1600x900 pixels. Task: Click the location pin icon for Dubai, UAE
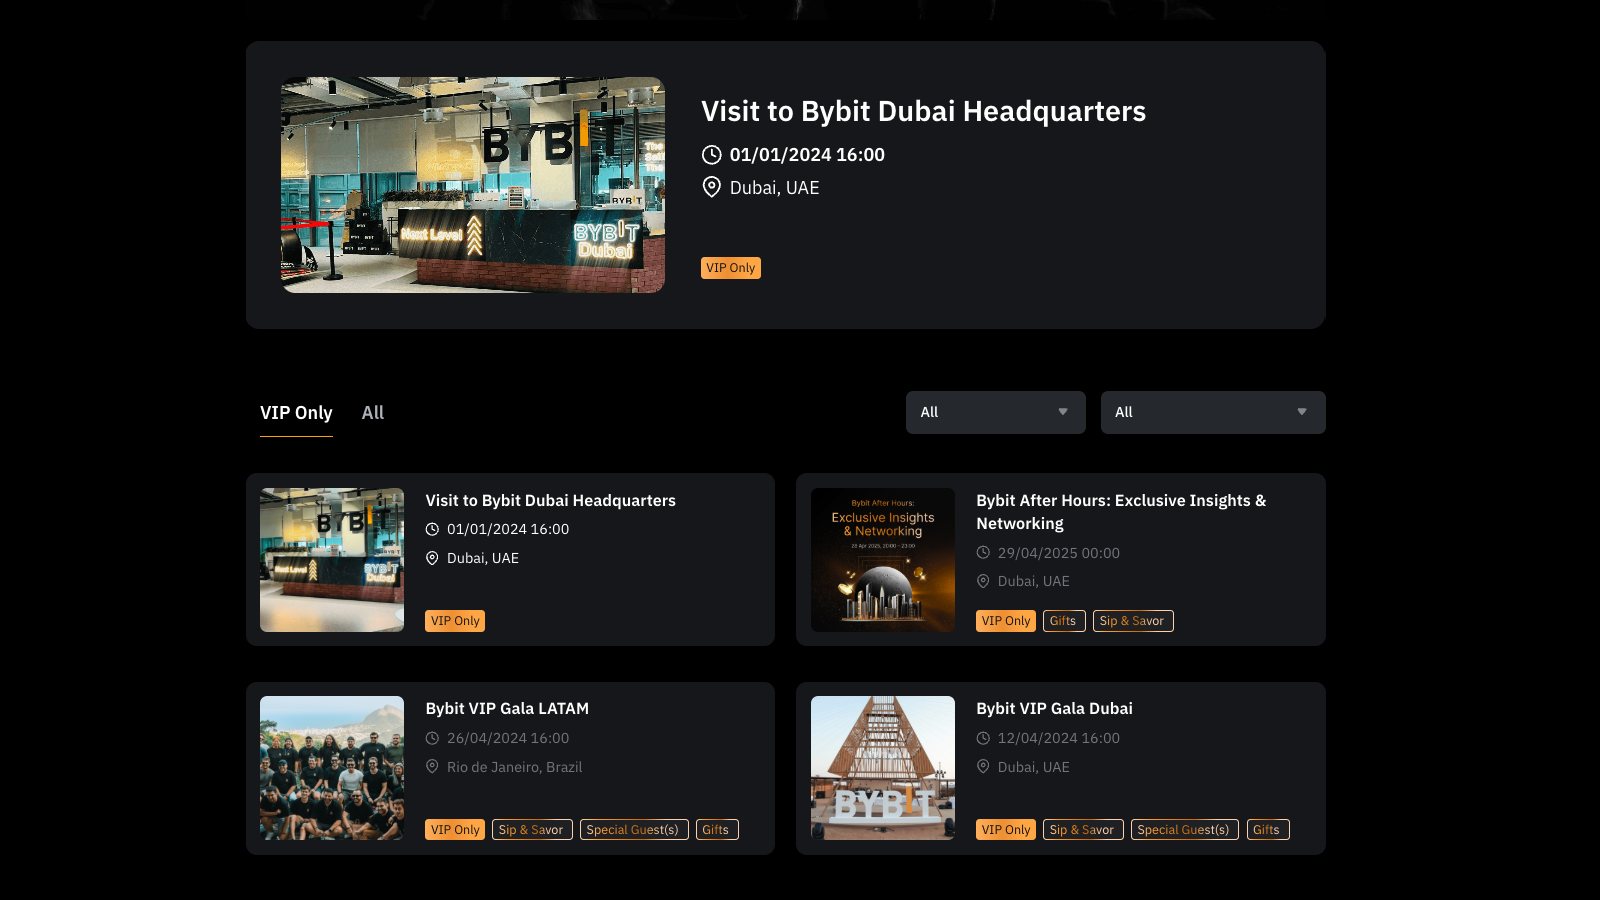tap(711, 187)
